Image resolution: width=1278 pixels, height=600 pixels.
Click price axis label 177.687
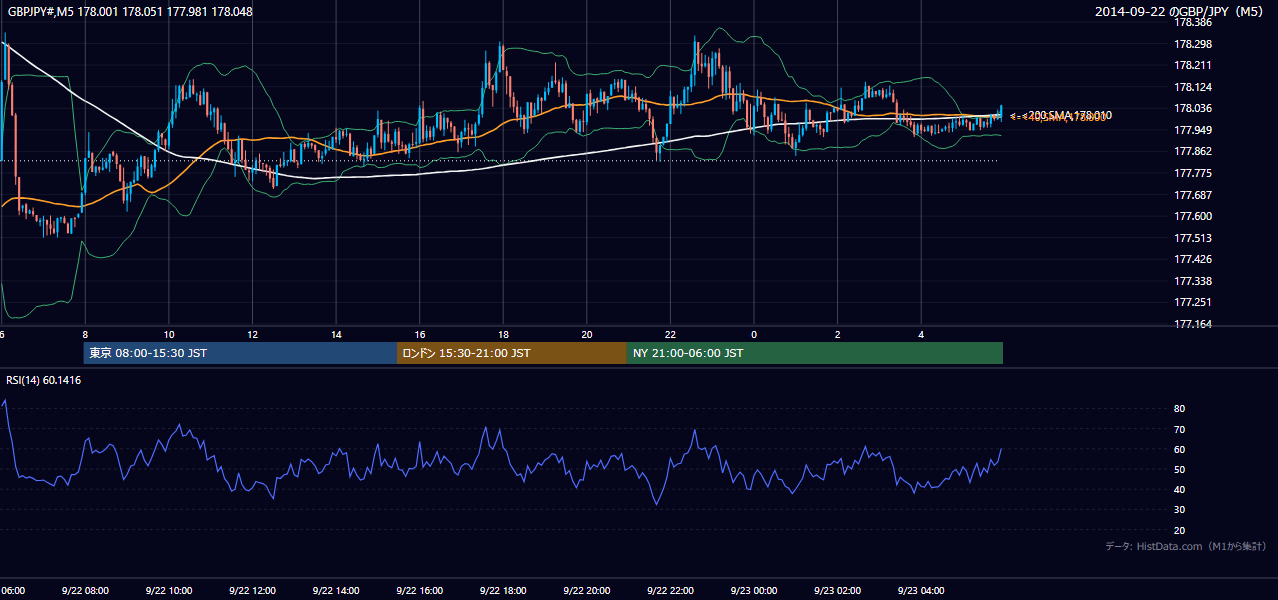tap(1193, 195)
